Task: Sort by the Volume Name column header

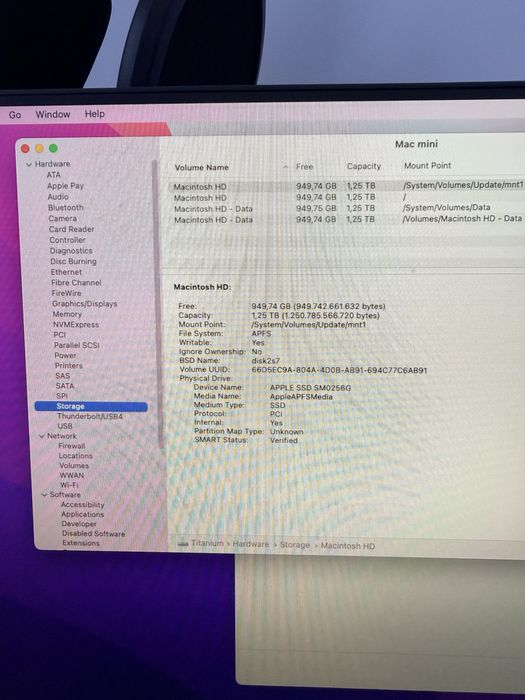Action: [201, 167]
